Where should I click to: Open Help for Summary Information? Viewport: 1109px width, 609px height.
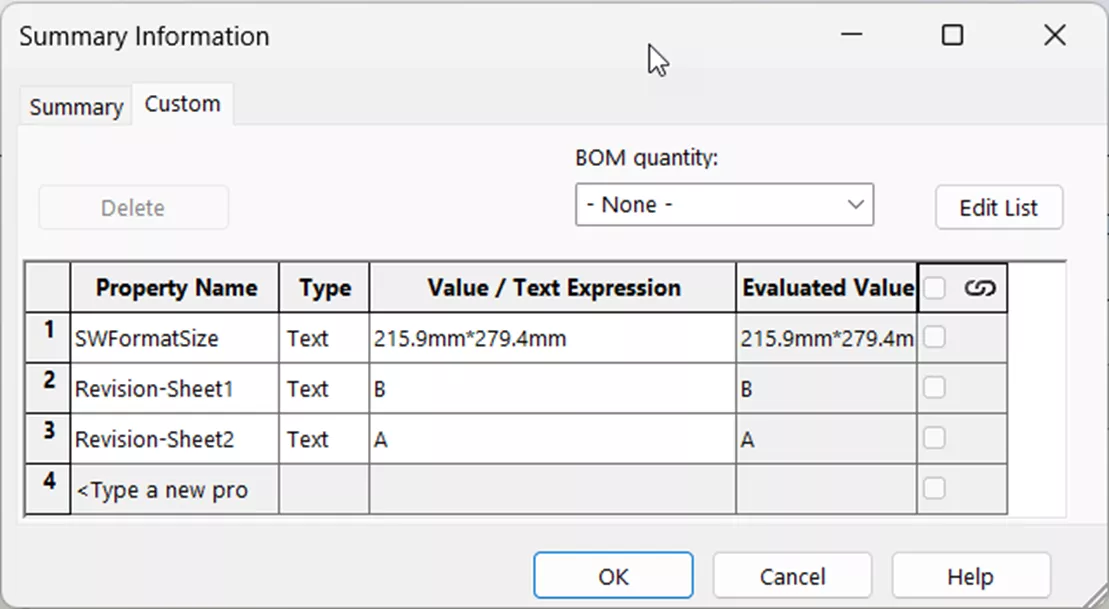pyautogui.click(x=970, y=576)
